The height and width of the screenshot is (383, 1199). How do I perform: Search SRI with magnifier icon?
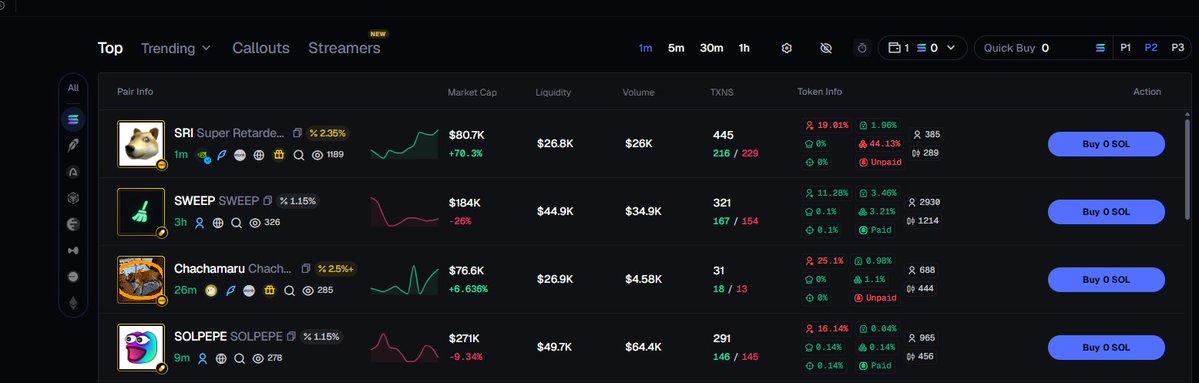pos(299,154)
